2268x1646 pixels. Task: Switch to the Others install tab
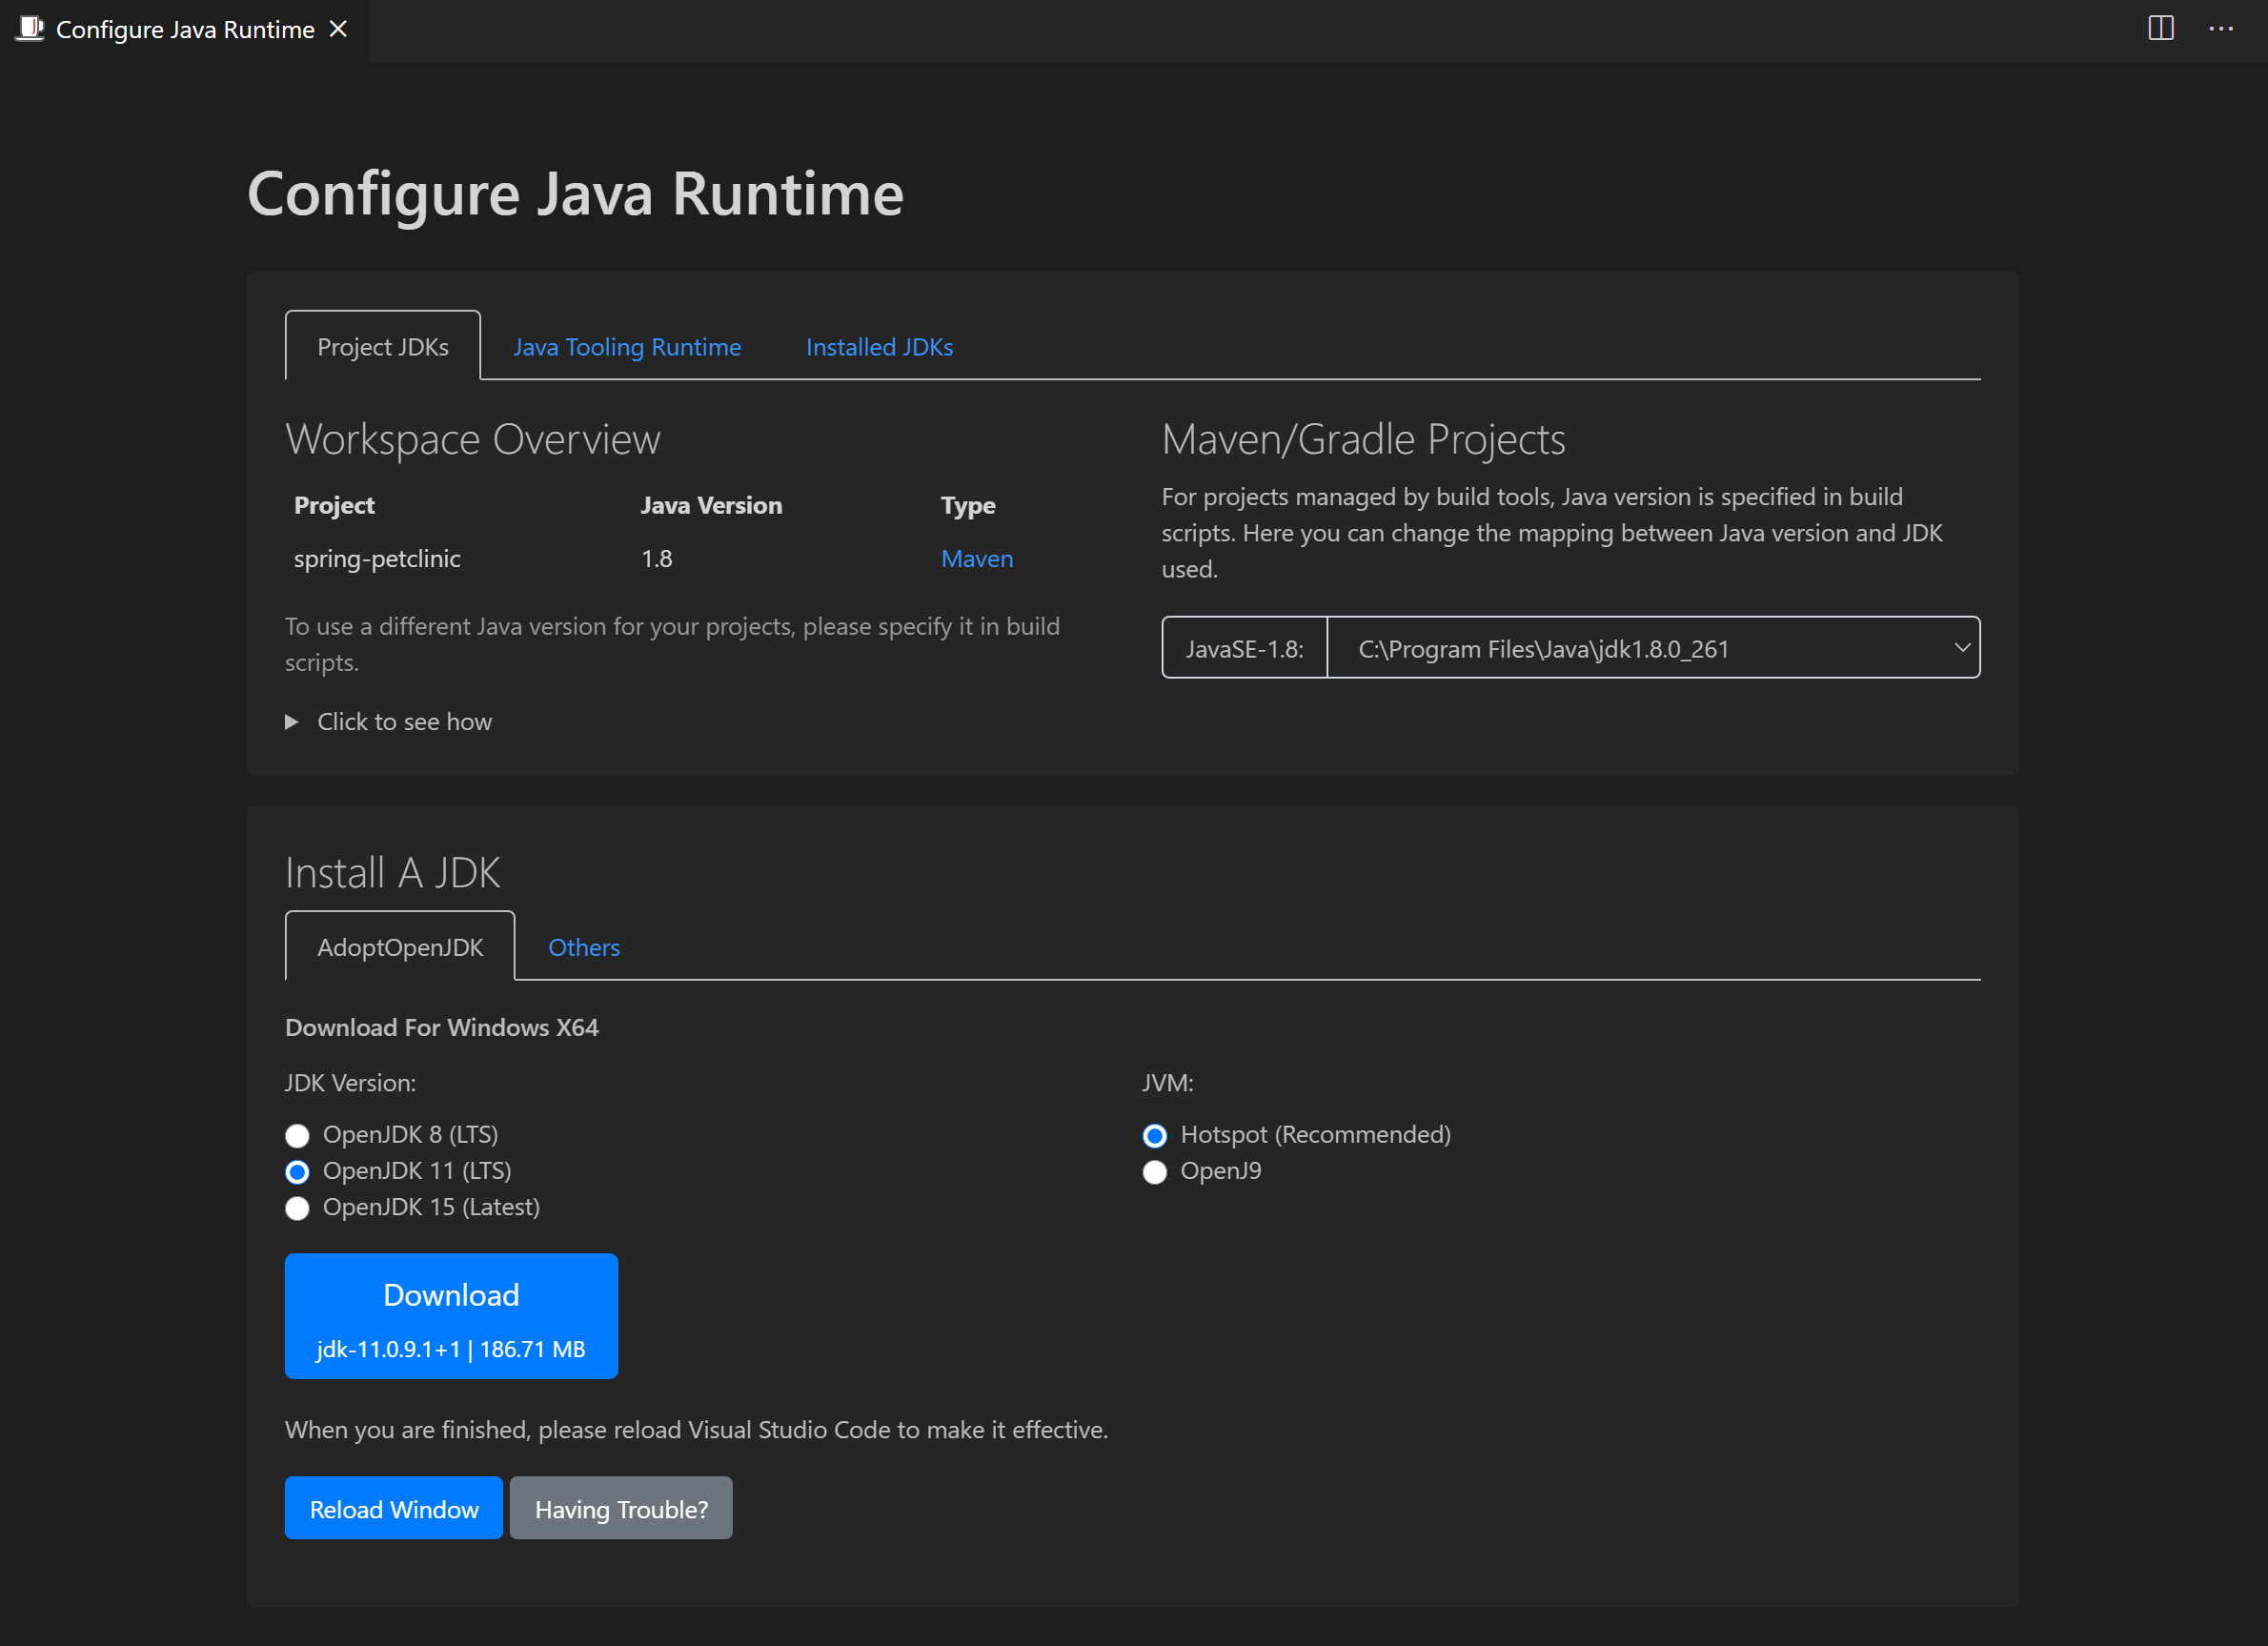584,947
